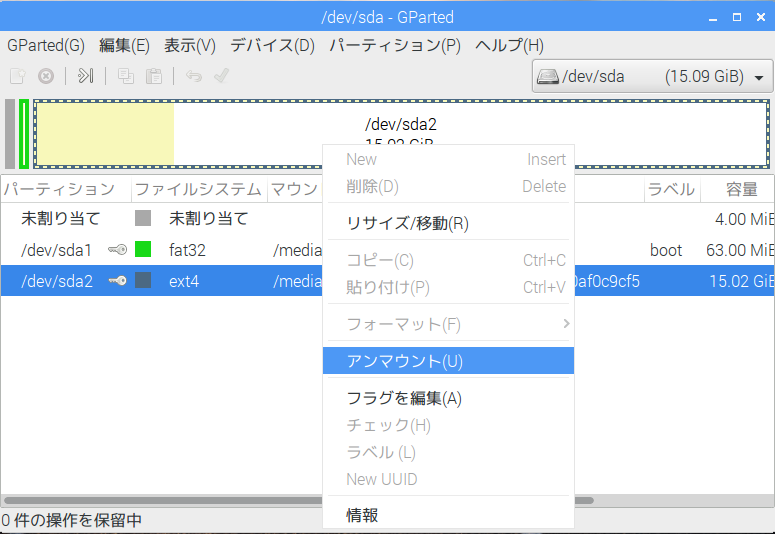Click the ファイルシステム column header
This screenshot has height=534, width=775.
click(x=199, y=189)
